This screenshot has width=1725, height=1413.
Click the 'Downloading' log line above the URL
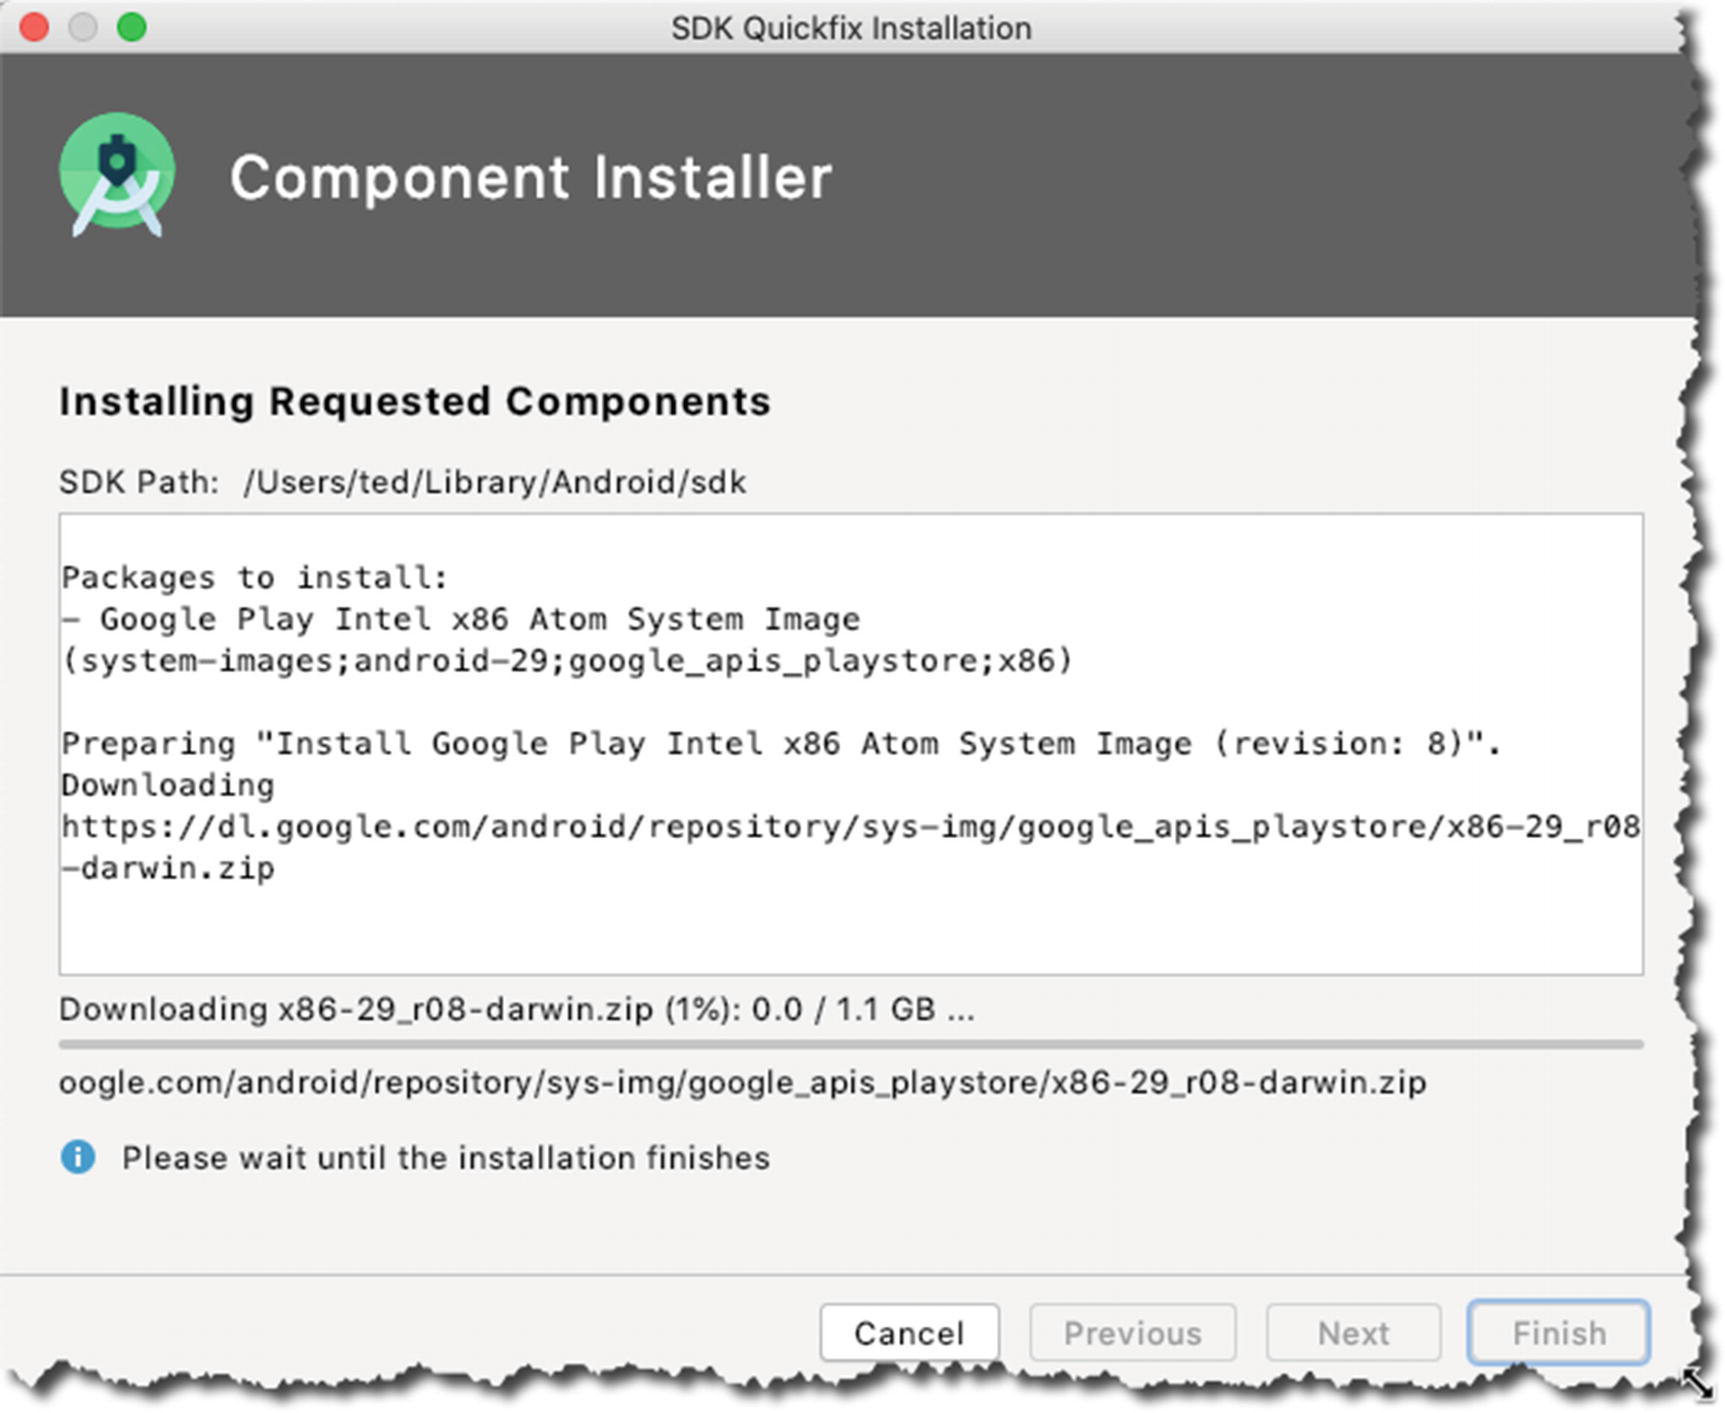[168, 785]
